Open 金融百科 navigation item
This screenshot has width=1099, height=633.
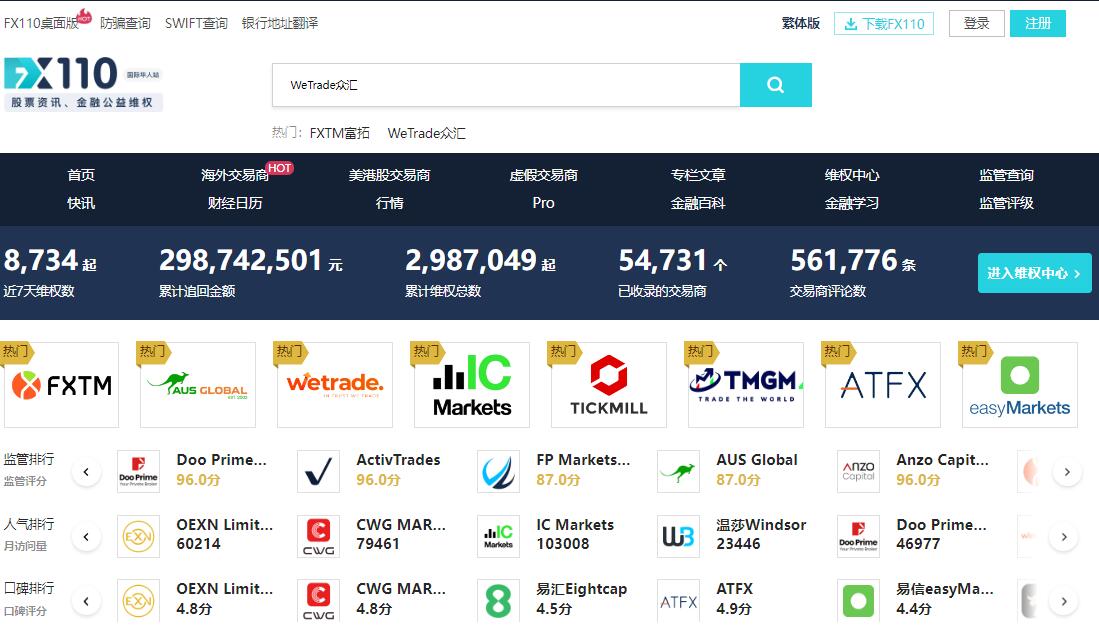pyautogui.click(x=697, y=203)
